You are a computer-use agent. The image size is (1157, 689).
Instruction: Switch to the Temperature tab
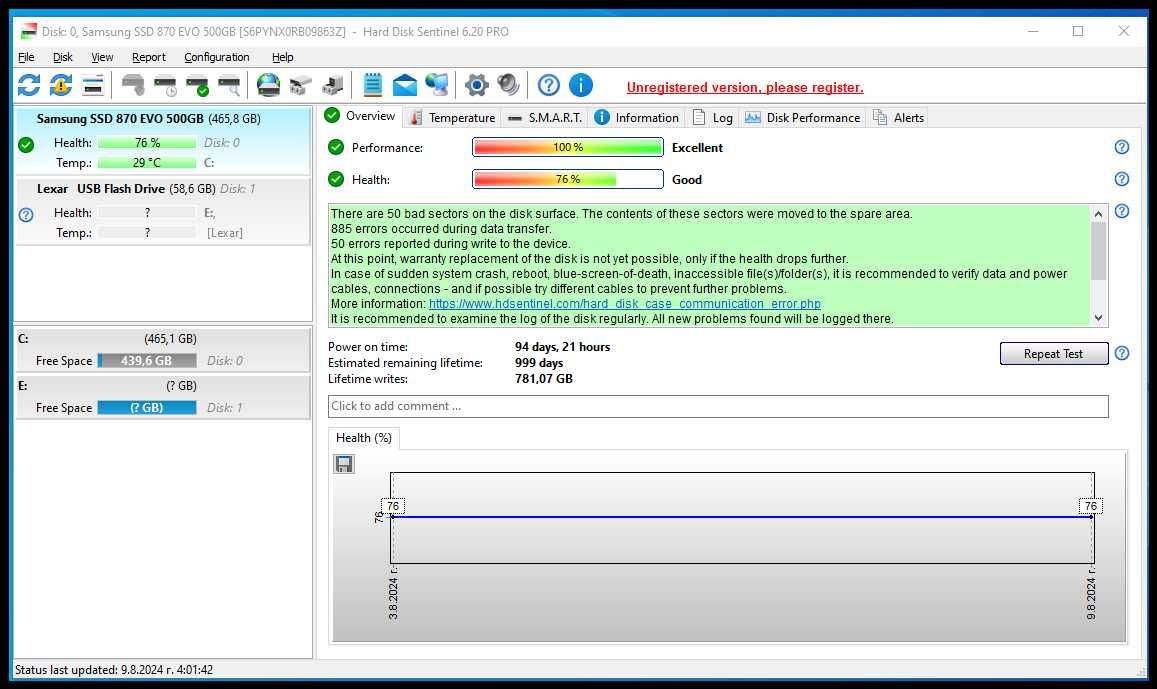pos(453,118)
